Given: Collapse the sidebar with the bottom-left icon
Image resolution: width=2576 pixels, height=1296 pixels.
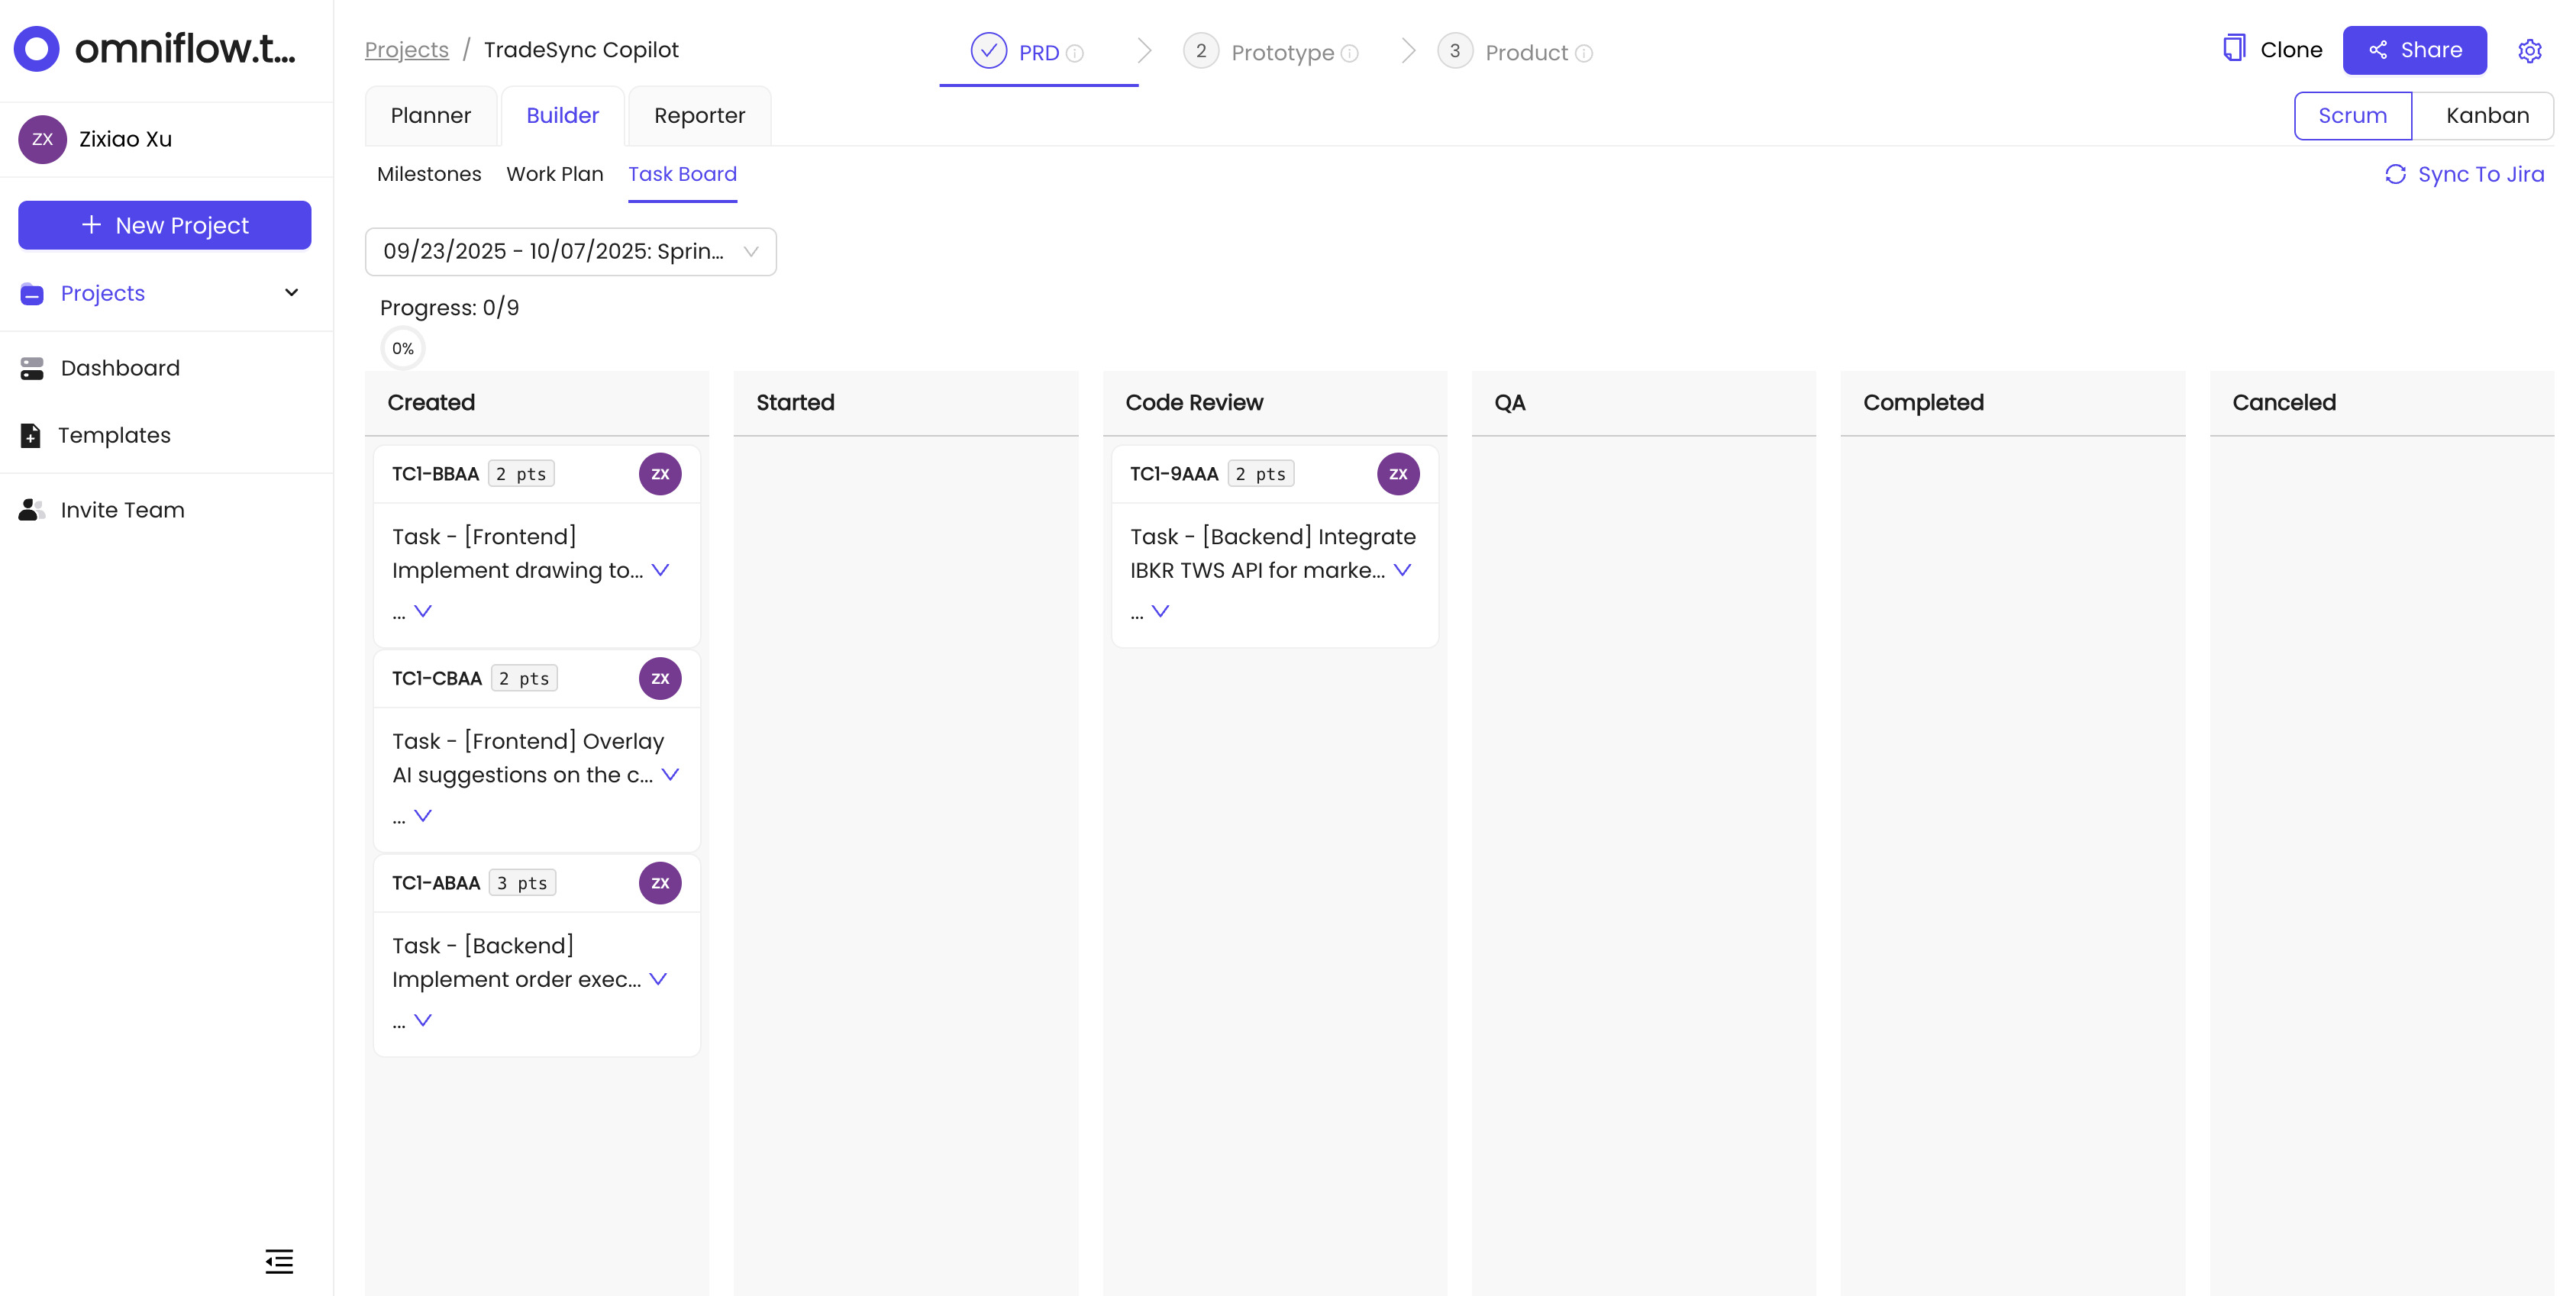Looking at the screenshot, I should [279, 1261].
